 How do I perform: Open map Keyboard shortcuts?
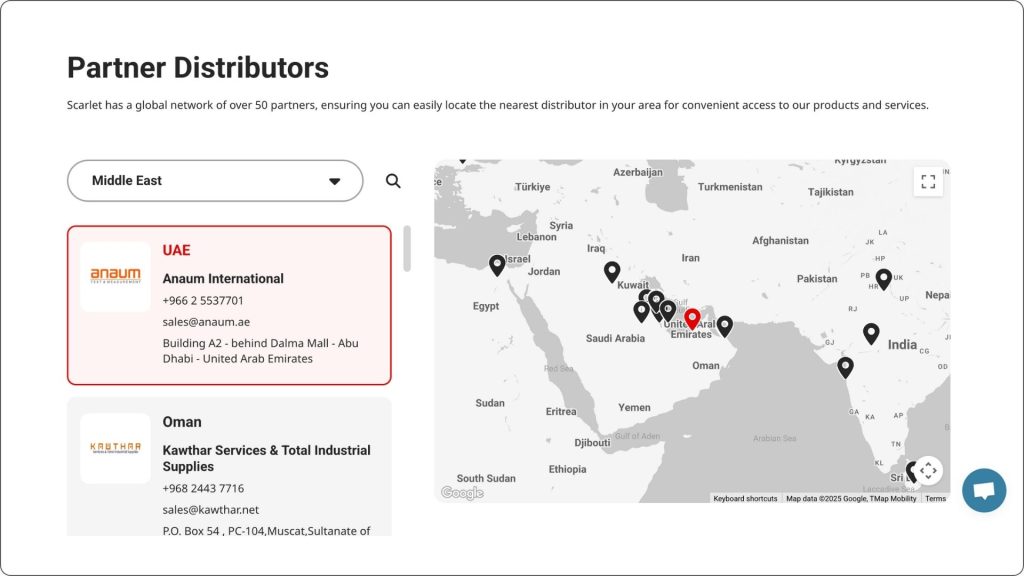(745, 498)
